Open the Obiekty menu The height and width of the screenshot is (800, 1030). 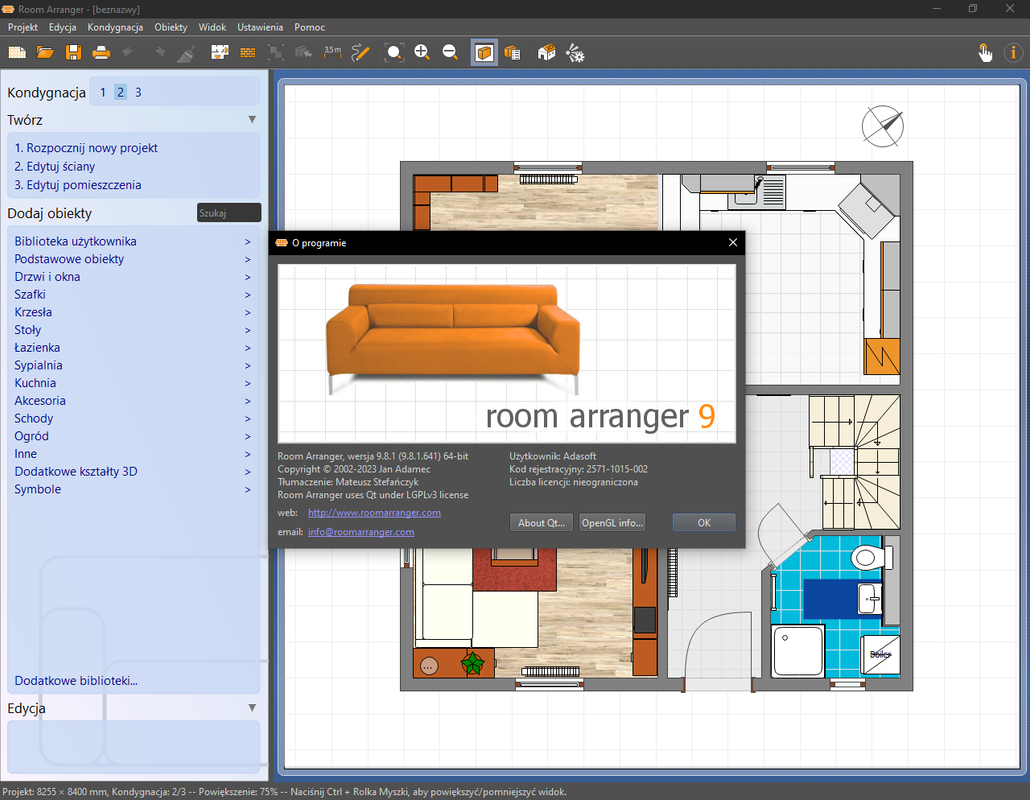click(x=171, y=27)
